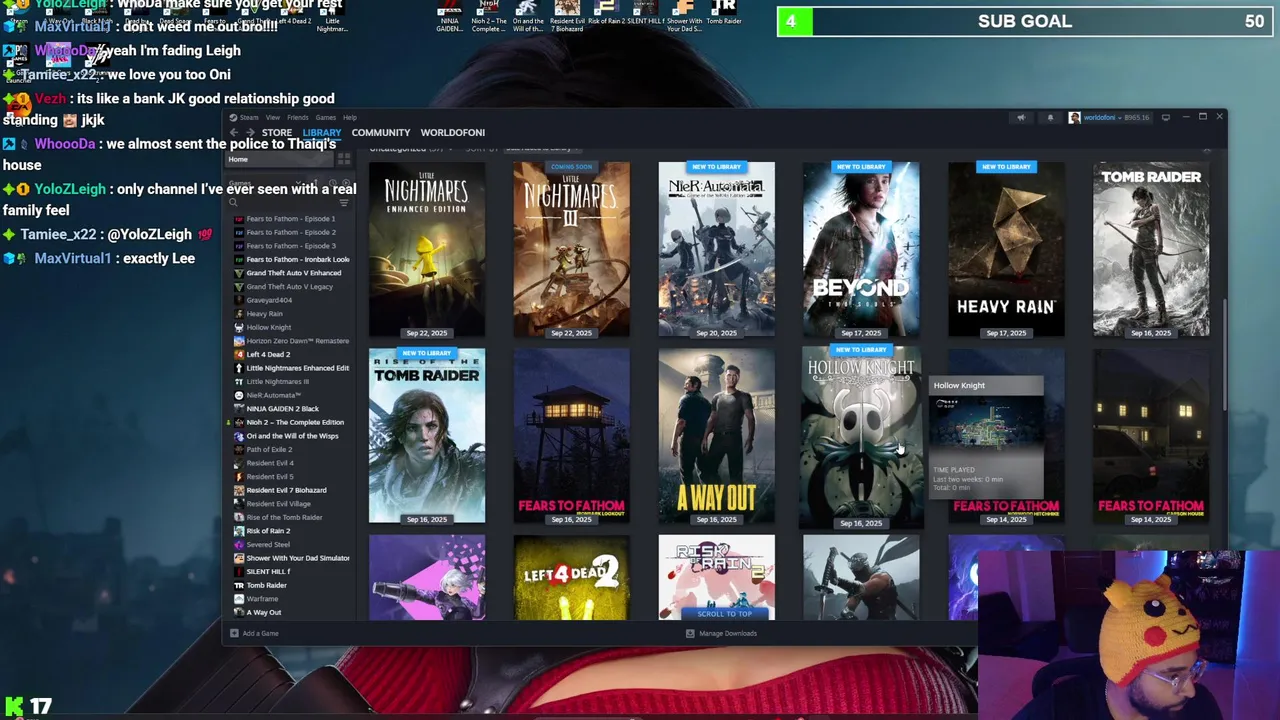The height and width of the screenshot is (720, 1280).
Task: Select Severed Steel in sidebar
Action: (x=268, y=544)
